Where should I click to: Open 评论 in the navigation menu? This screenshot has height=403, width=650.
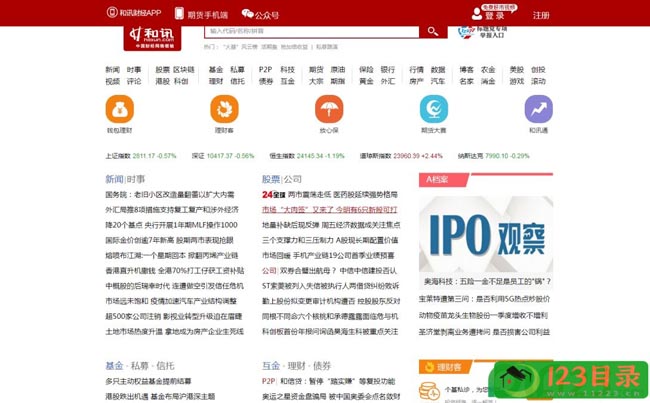point(134,81)
